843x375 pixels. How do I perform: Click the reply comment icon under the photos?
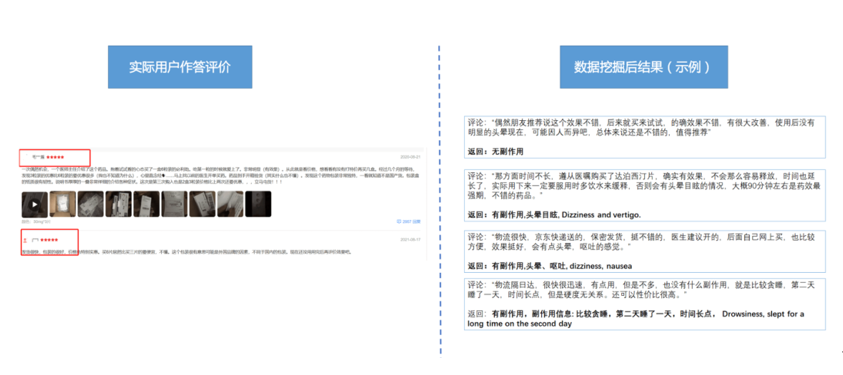click(x=398, y=221)
